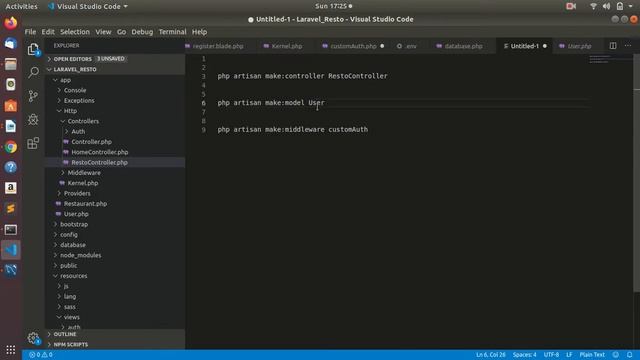This screenshot has width=640, height=360.
Task: Launch Sublime Text from the dock
Action: 11,209
